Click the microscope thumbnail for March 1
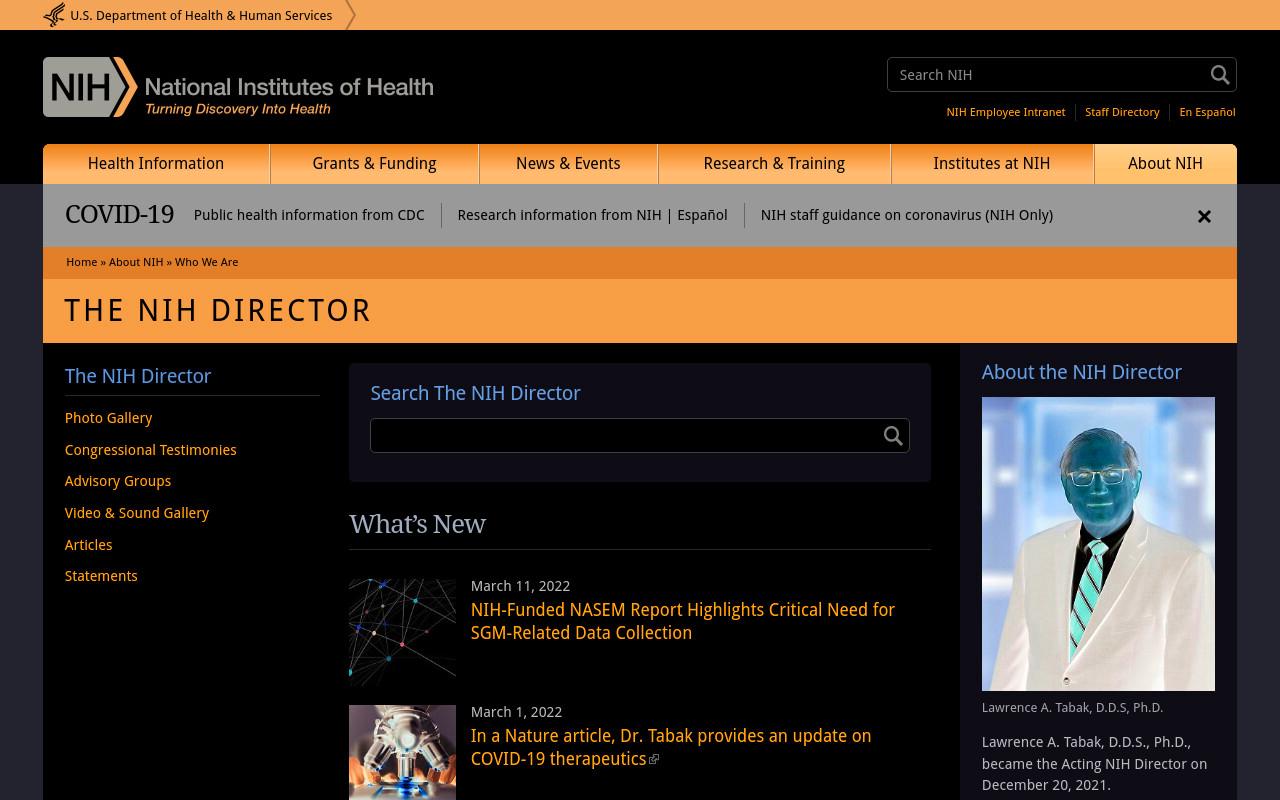1280x800 pixels. click(x=402, y=752)
